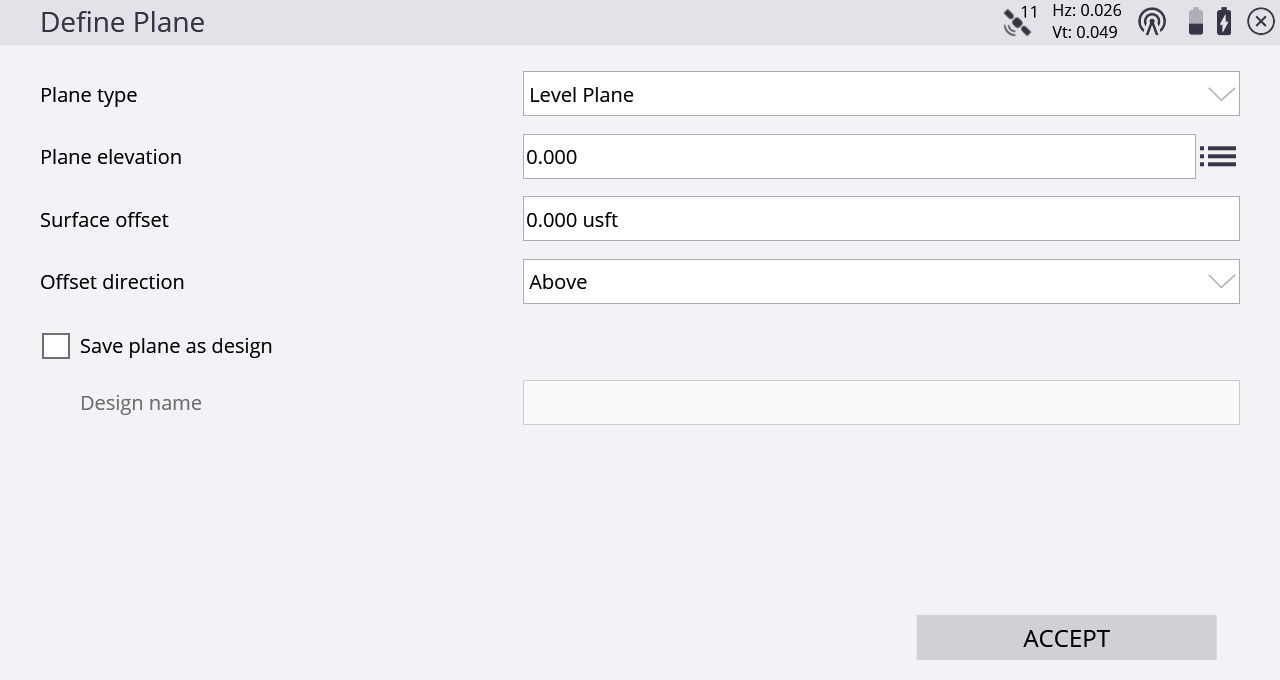Click the 'Save plane as design' label text
The height and width of the screenshot is (680, 1280).
[x=176, y=346]
